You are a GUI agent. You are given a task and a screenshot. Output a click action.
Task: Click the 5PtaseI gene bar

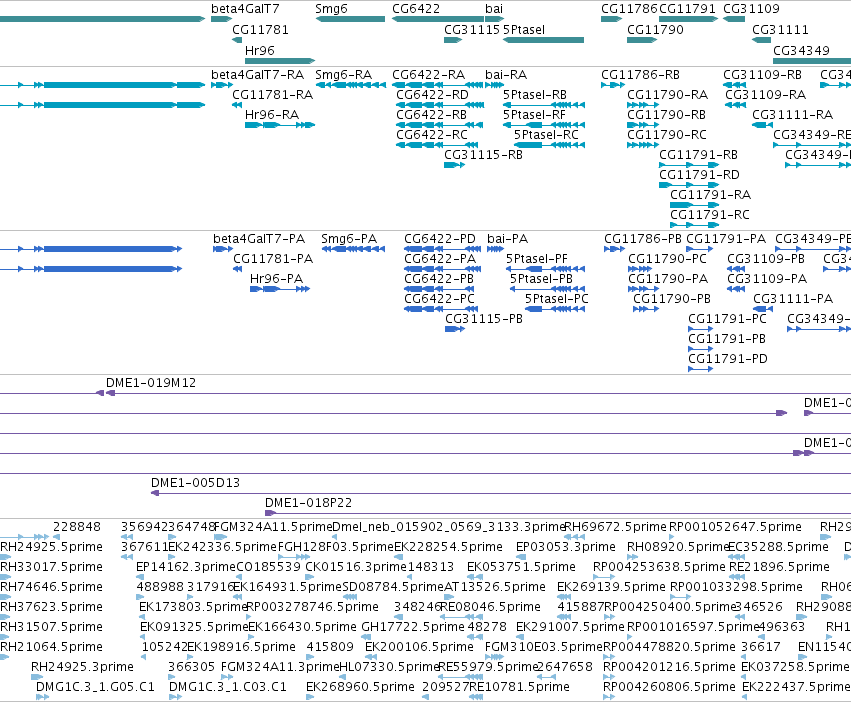[x=543, y=40]
